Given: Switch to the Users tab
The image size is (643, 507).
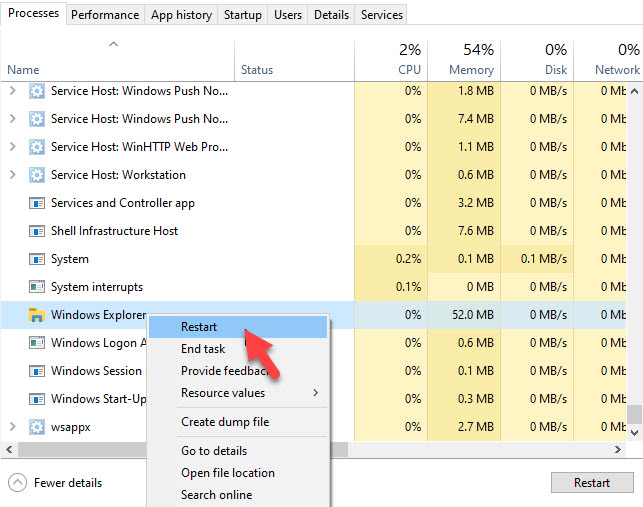Looking at the screenshot, I should 288,15.
